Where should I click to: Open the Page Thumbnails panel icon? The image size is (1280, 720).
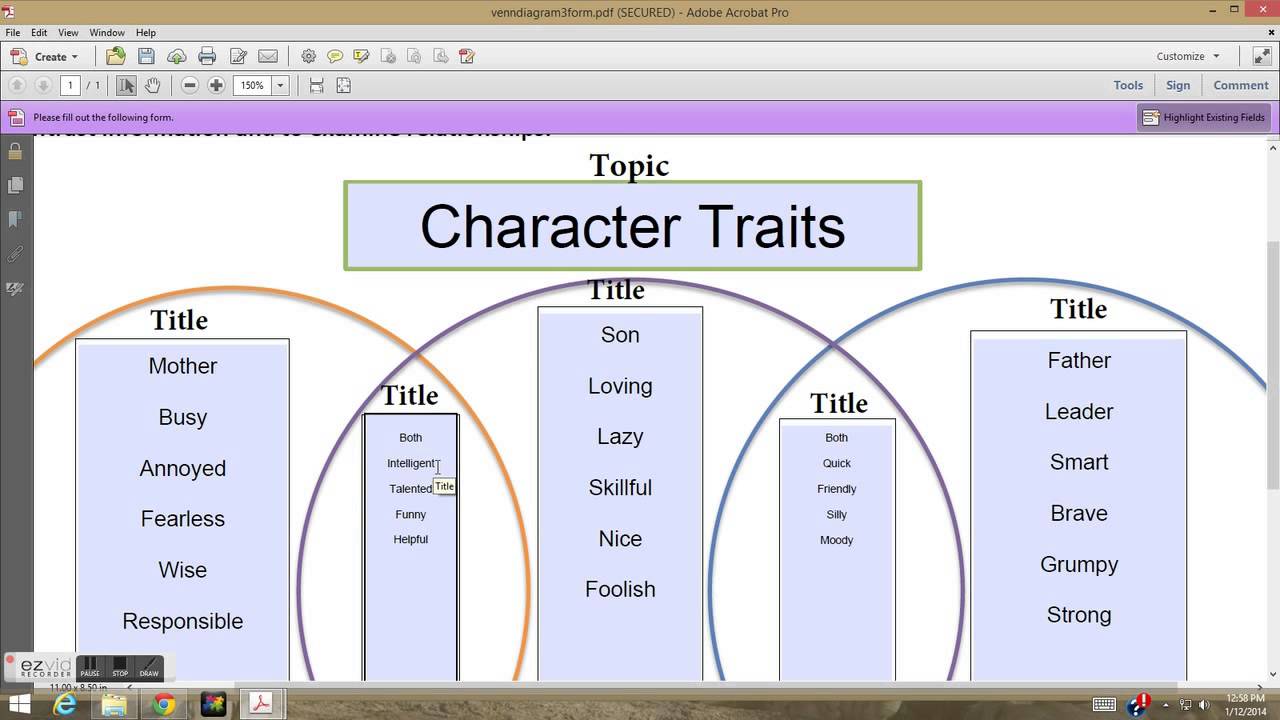pos(15,185)
